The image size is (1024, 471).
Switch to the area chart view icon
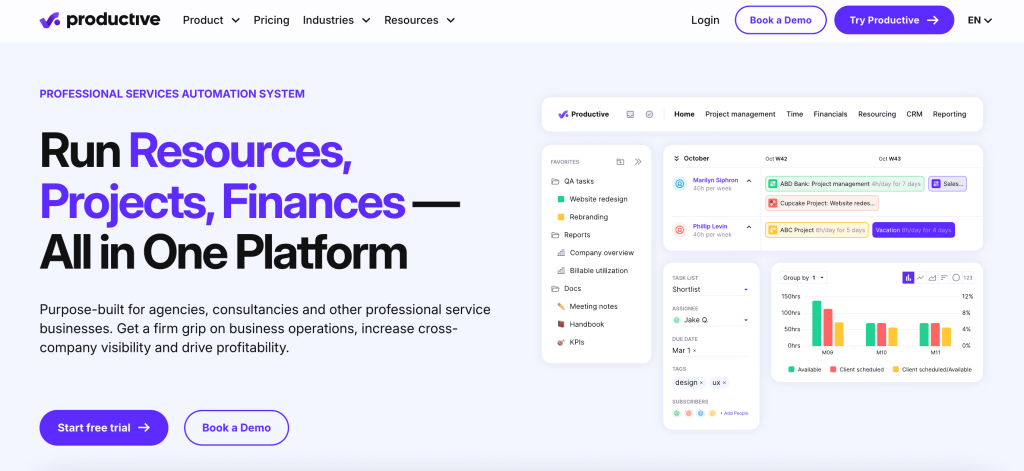[932, 278]
